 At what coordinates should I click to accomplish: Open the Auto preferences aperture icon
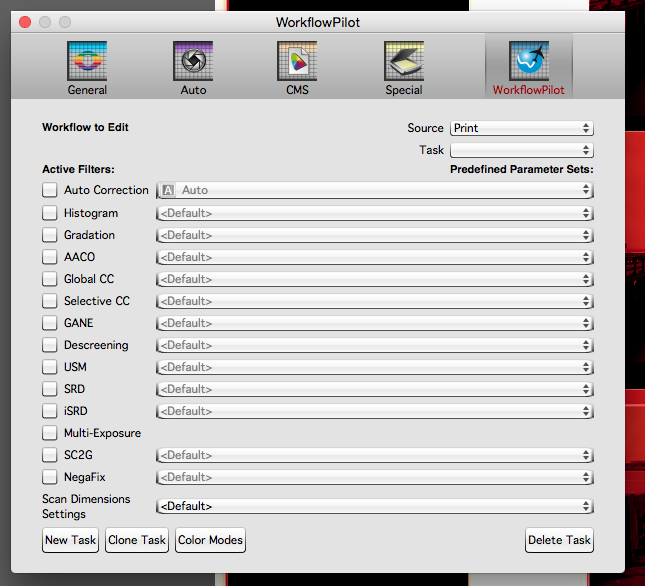[x=193, y=61]
